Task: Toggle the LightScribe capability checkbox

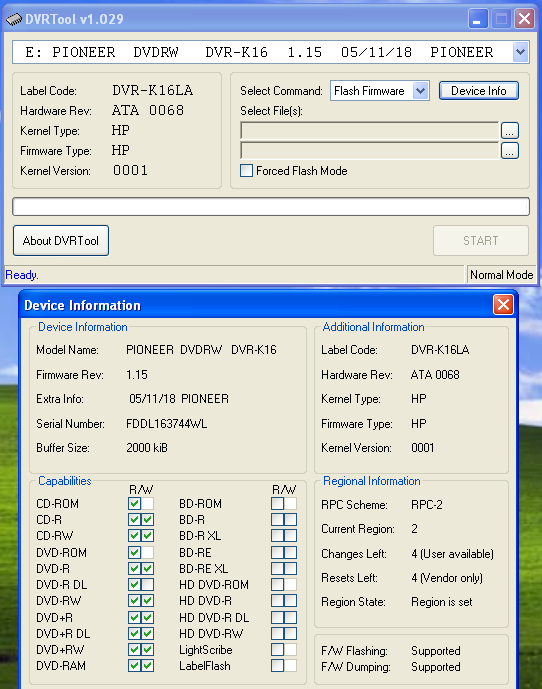Action: [x=277, y=649]
